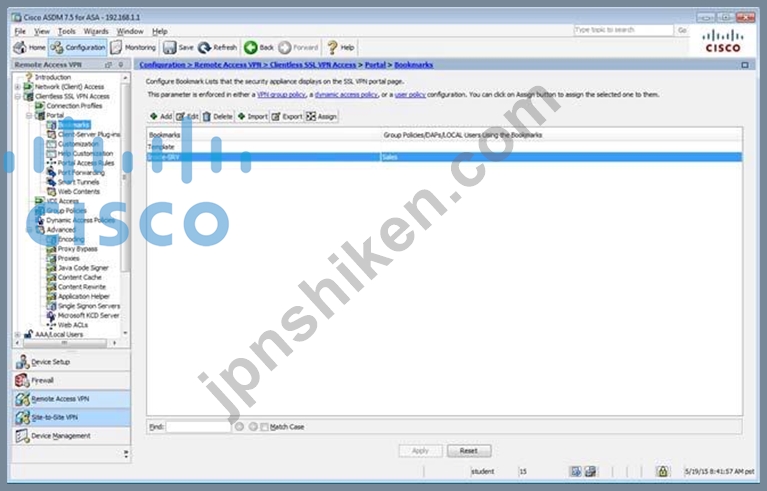Image resolution: width=767 pixels, height=491 pixels.
Task: Click the Go search button
Action: coord(682,30)
